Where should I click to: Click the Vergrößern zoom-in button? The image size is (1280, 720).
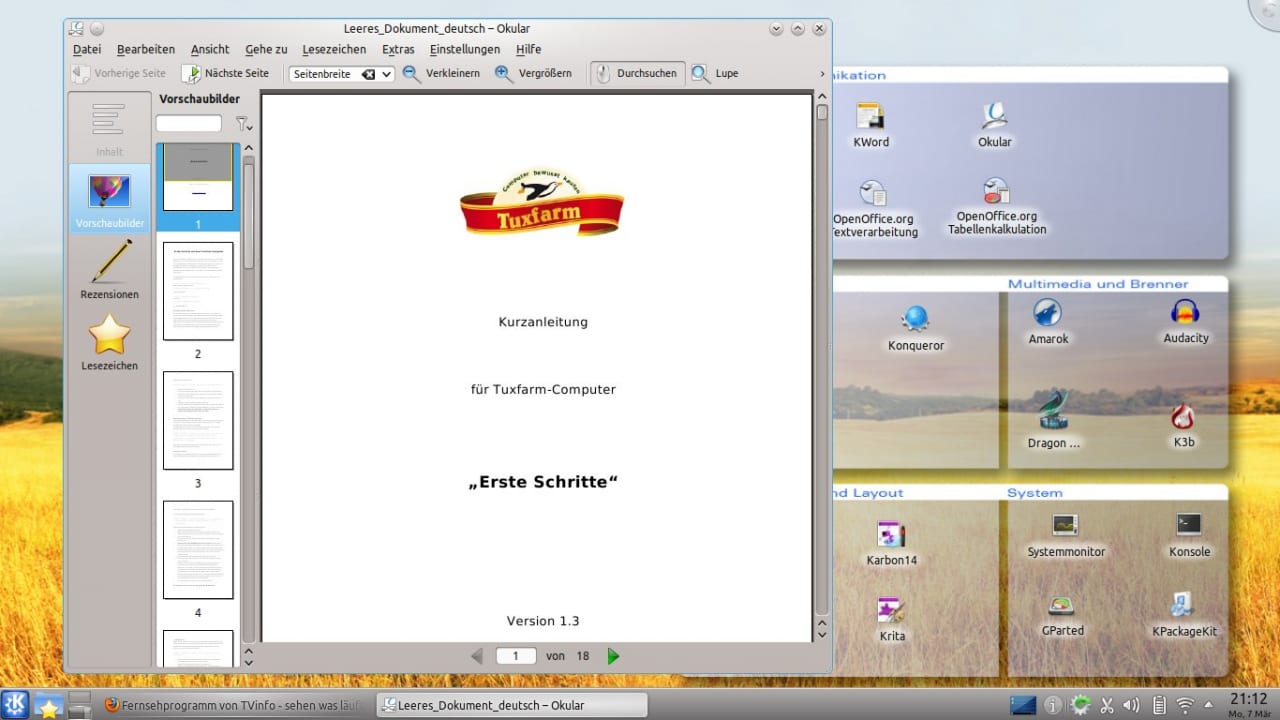click(x=533, y=73)
